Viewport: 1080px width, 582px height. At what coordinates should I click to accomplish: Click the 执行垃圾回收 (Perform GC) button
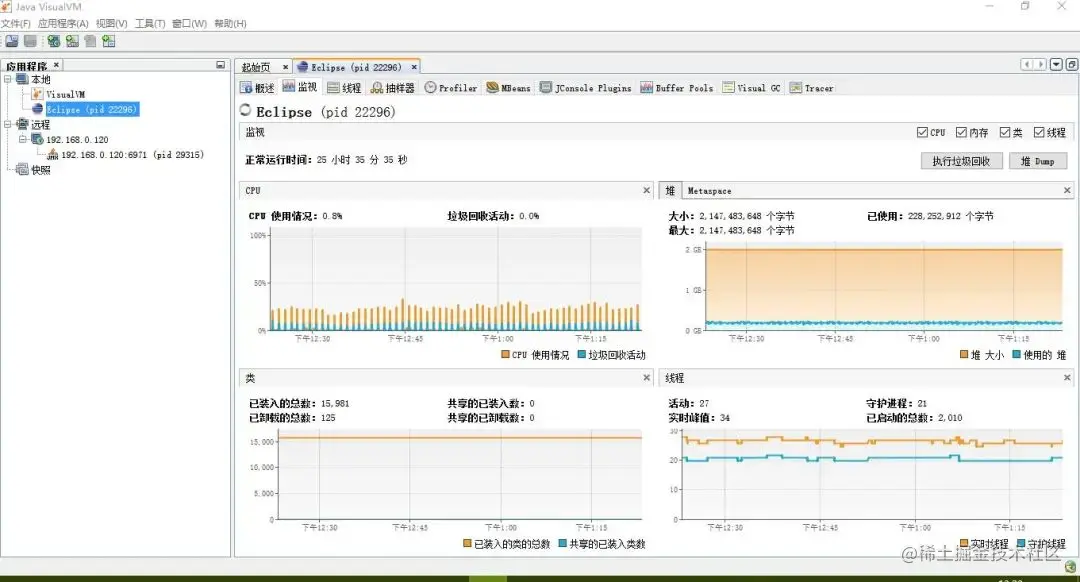pos(962,161)
